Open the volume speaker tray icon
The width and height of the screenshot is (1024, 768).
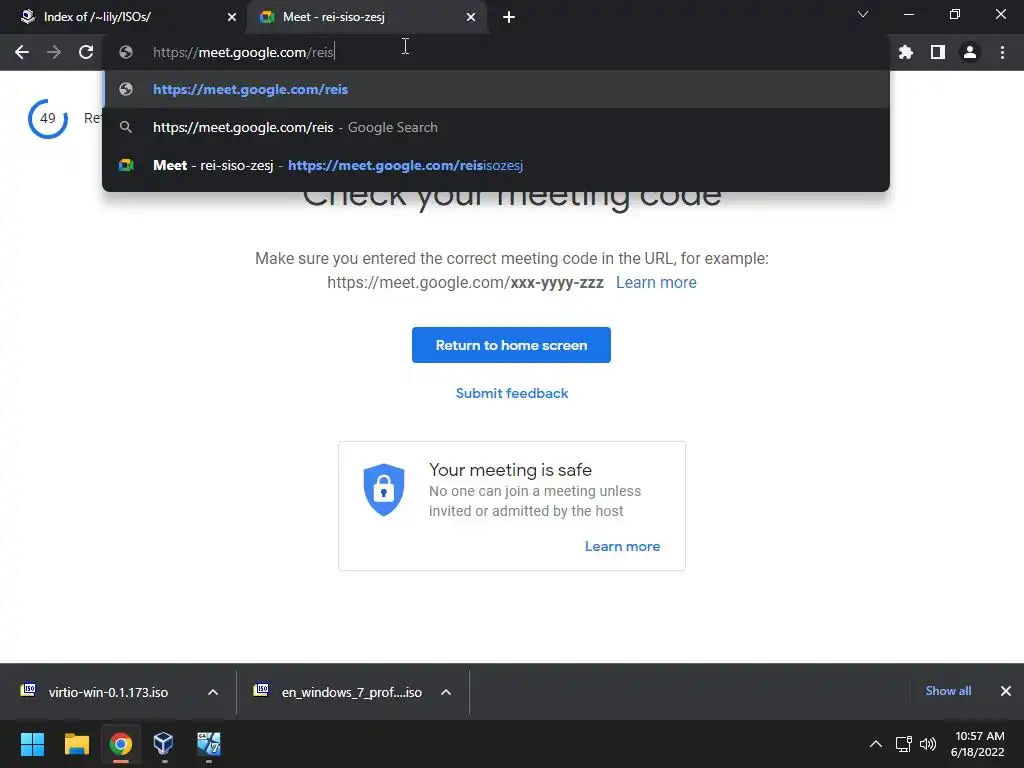point(928,744)
